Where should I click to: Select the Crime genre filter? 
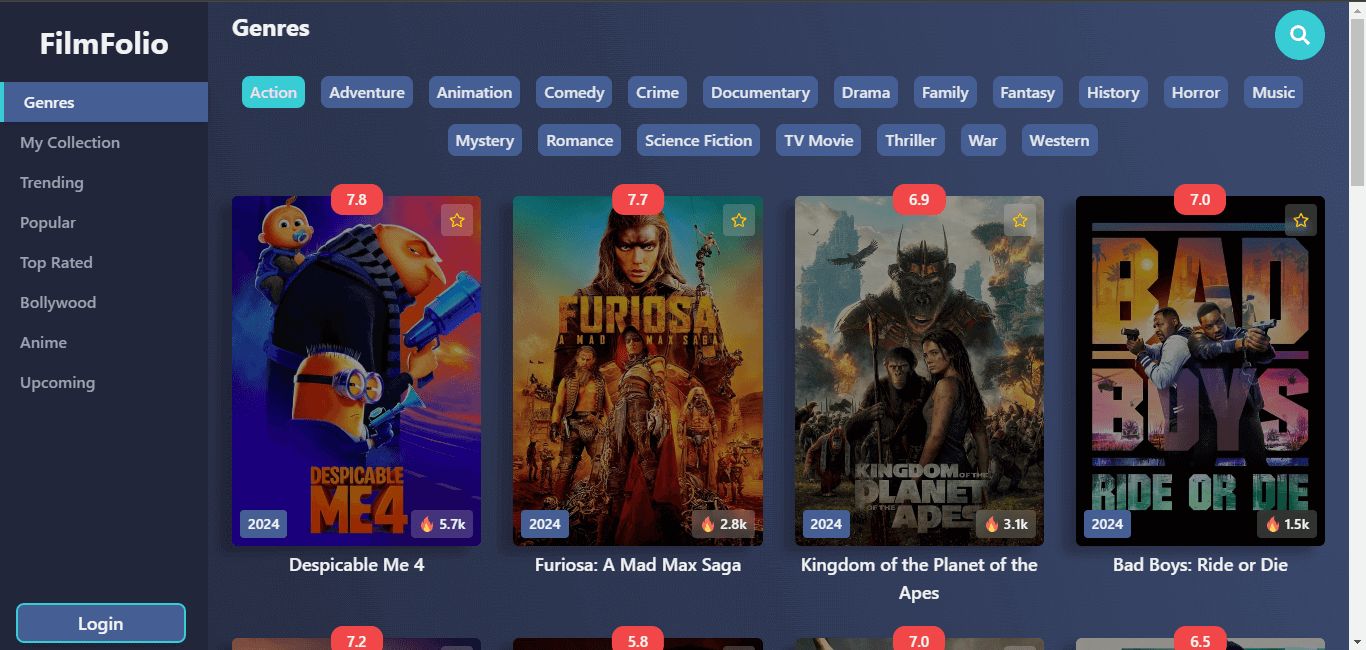pos(657,92)
